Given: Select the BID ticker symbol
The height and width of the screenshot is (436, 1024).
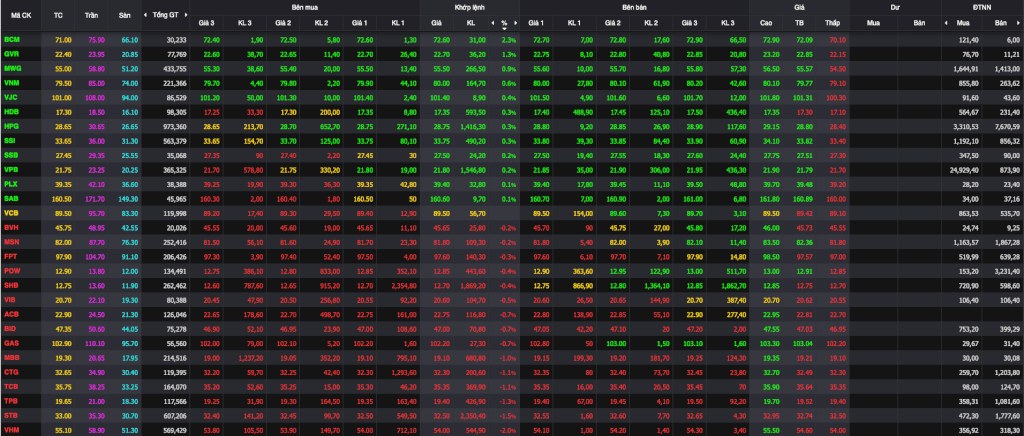Looking at the screenshot, I should [10, 328].
